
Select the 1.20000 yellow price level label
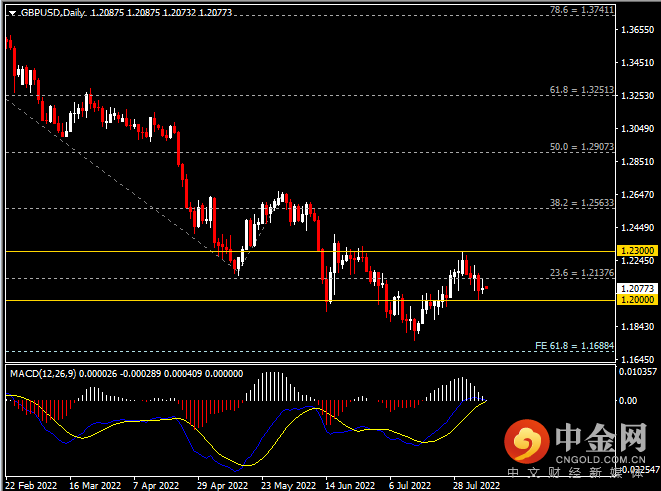click(637, 300)
